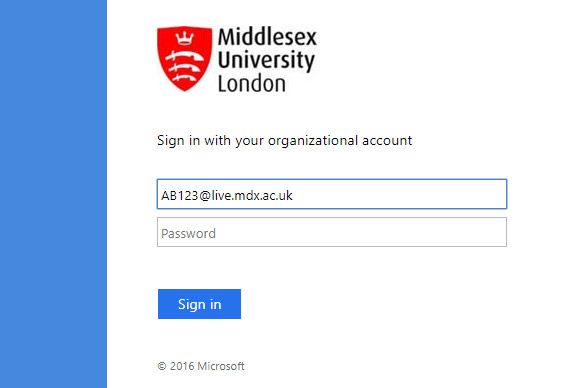Image resolution: width=586 pixels, height=388 pixels.
Task: Select the "London" word in the logo
Action: (x=252, y=84)
